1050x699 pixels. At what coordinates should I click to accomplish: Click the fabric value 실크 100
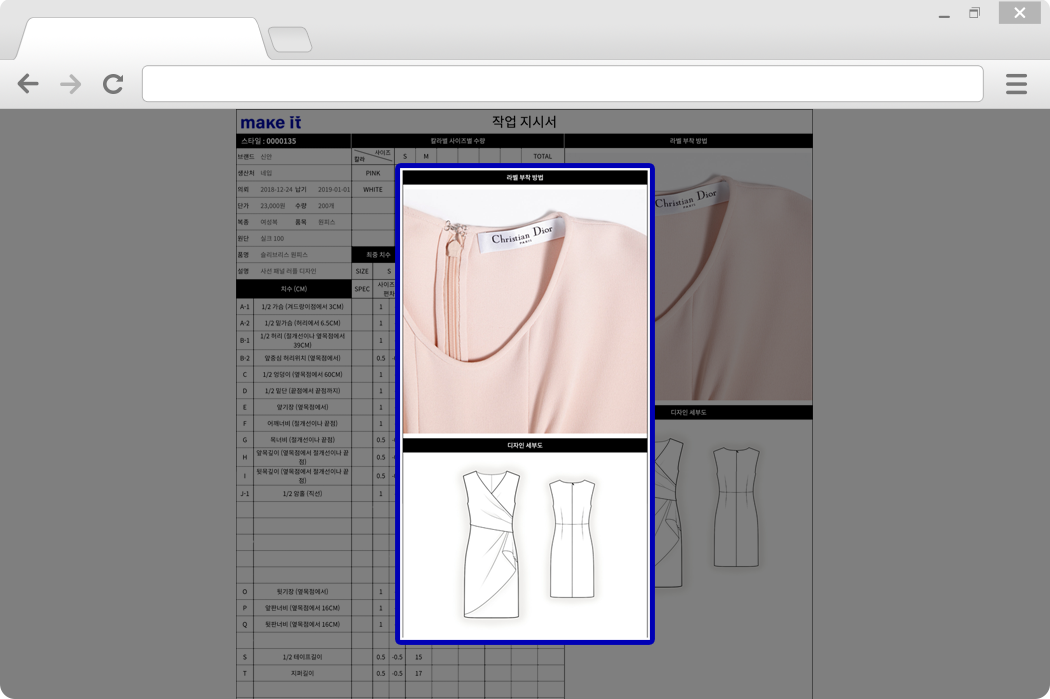click(272, 238)
